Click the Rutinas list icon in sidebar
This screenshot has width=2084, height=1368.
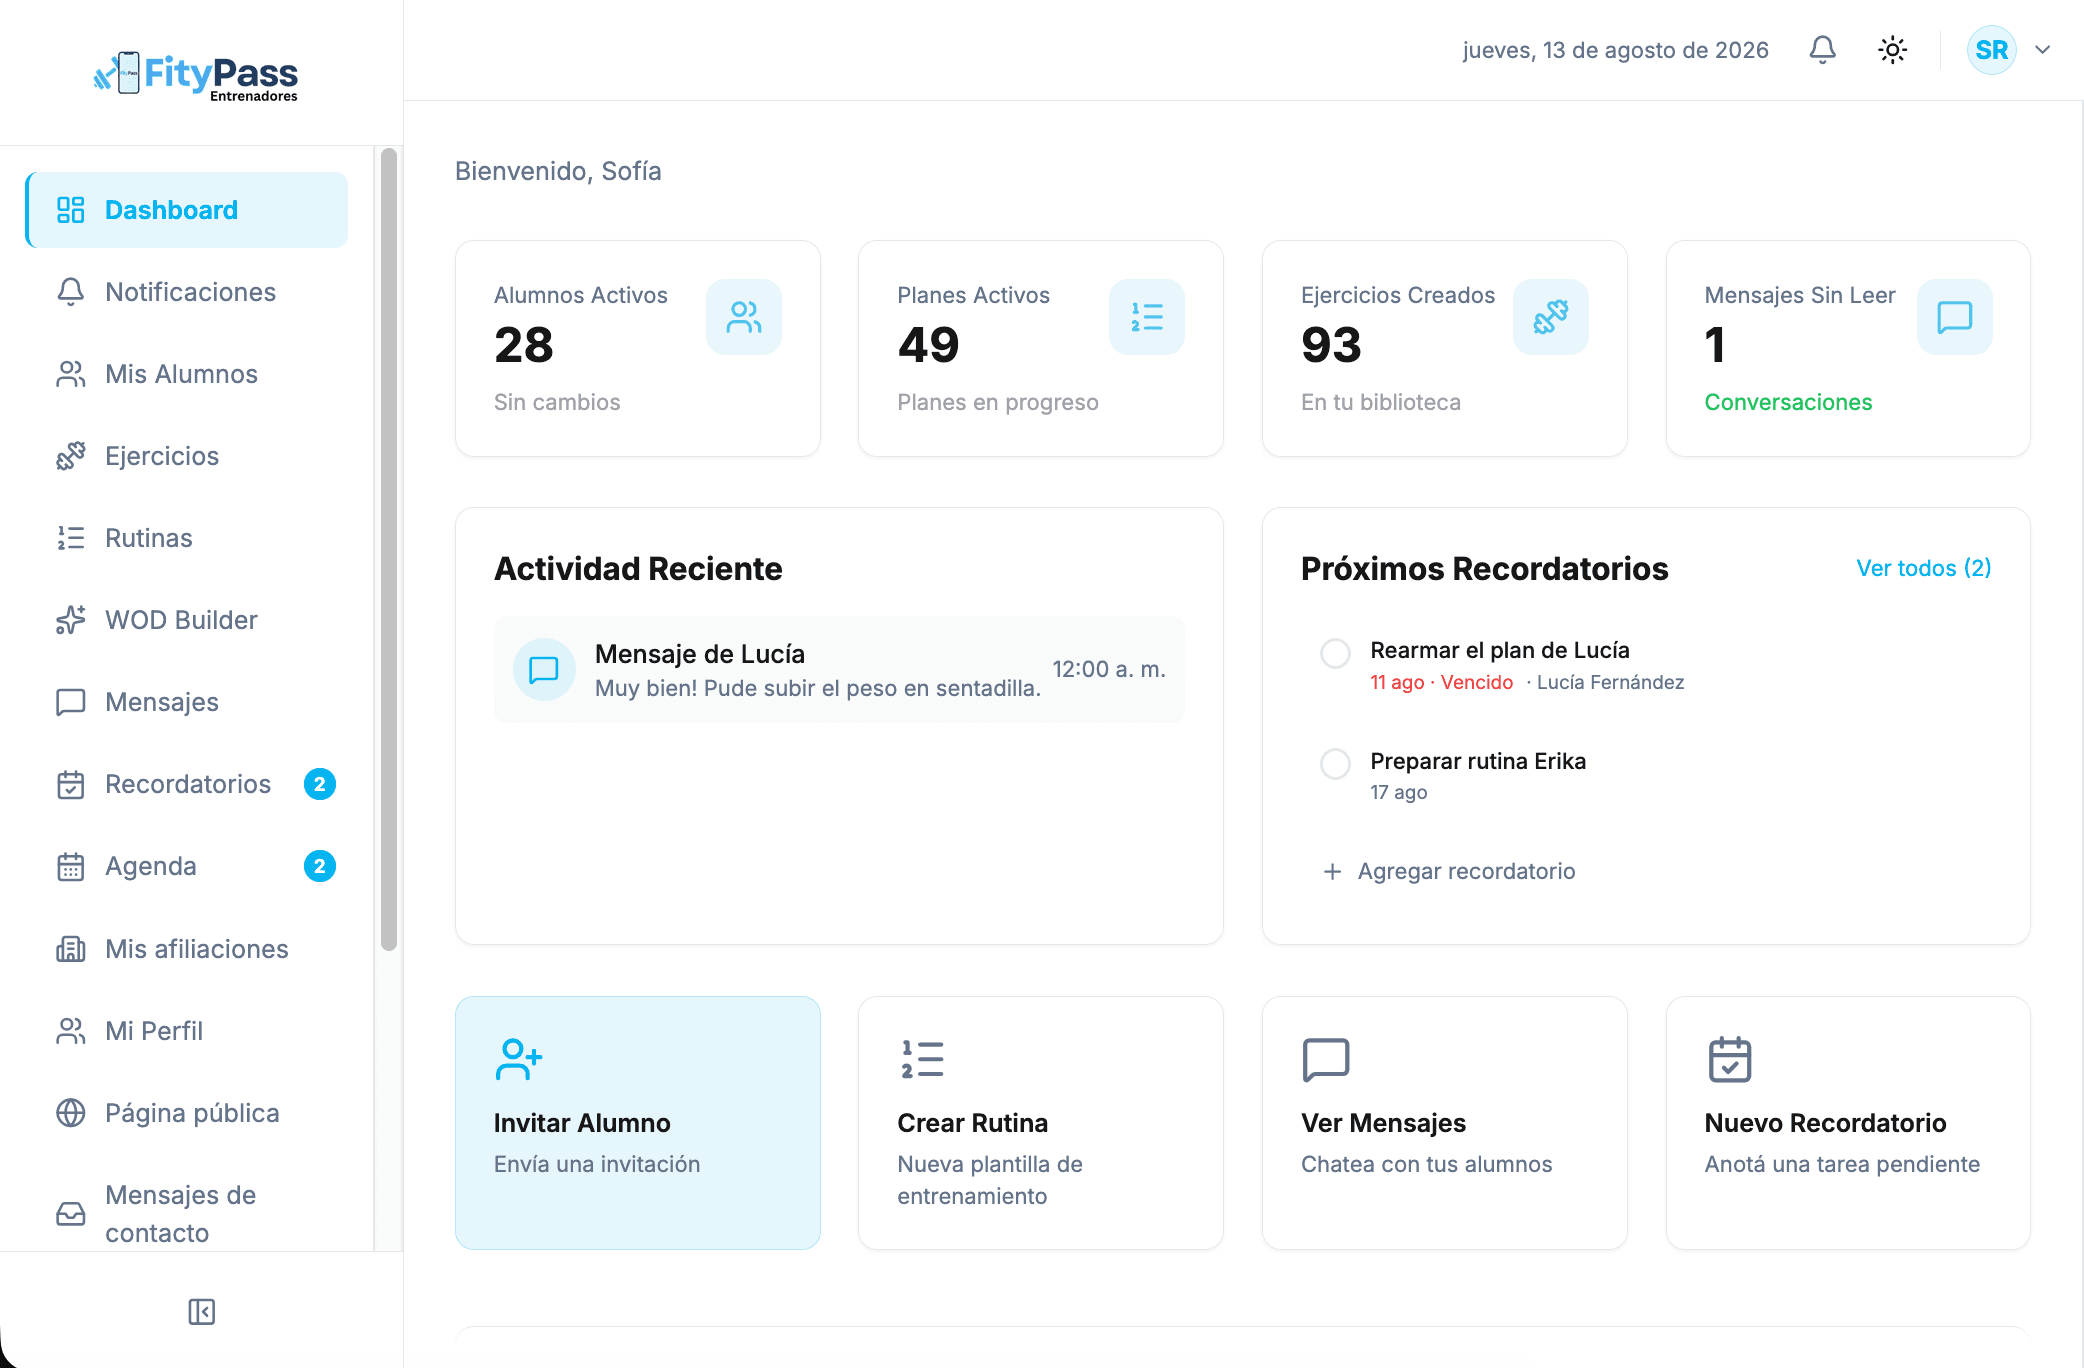point(71,538)
